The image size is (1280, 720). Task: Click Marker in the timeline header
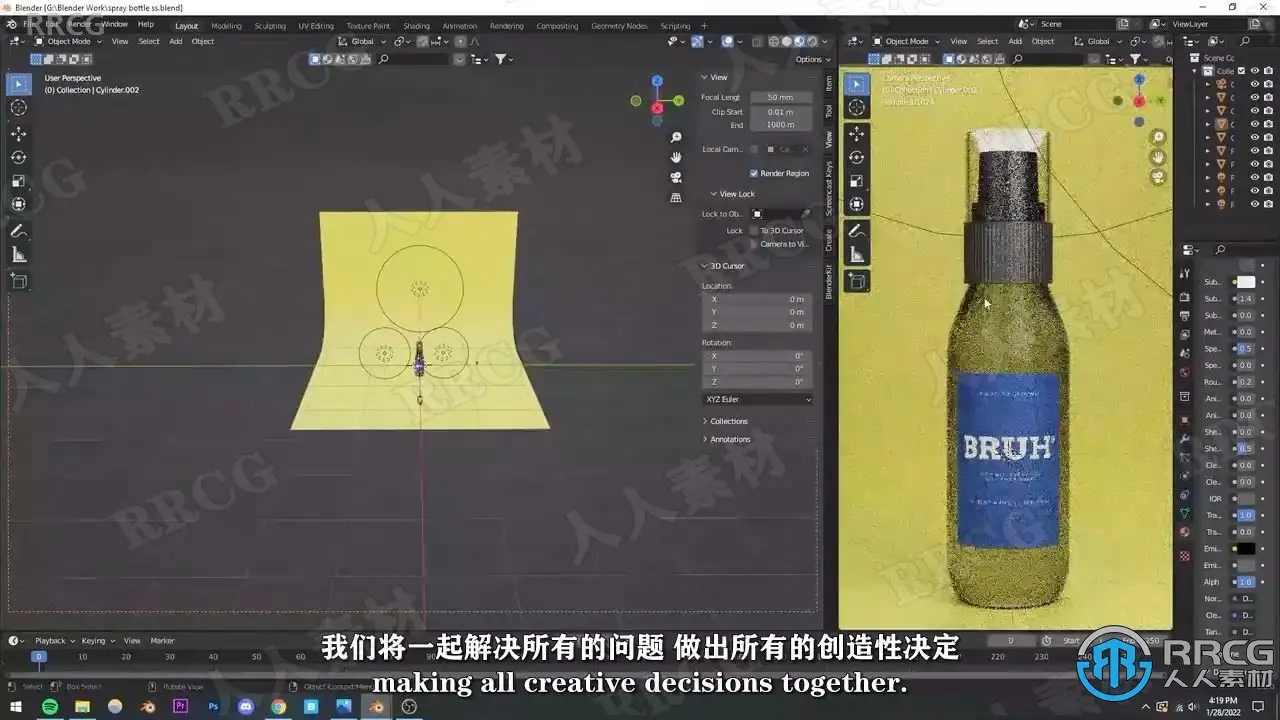[162, 640]
